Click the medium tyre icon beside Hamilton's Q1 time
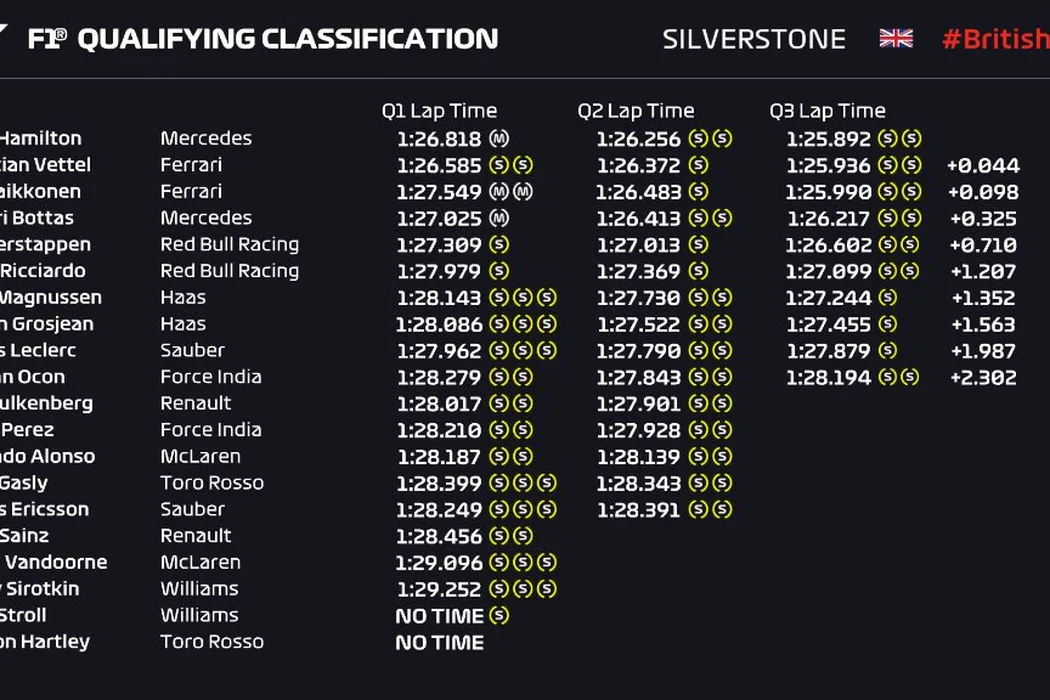Screen dimensions: 1050x700 (499, 139)
